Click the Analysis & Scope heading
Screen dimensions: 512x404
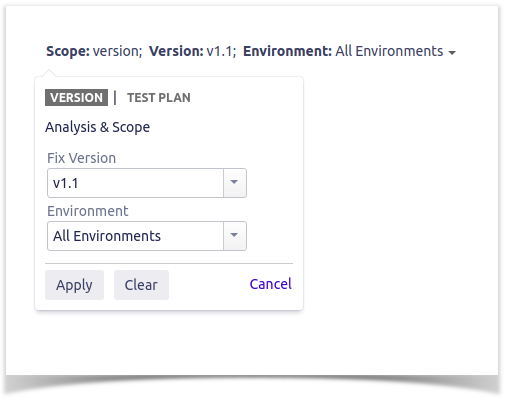tap(98, 127)
